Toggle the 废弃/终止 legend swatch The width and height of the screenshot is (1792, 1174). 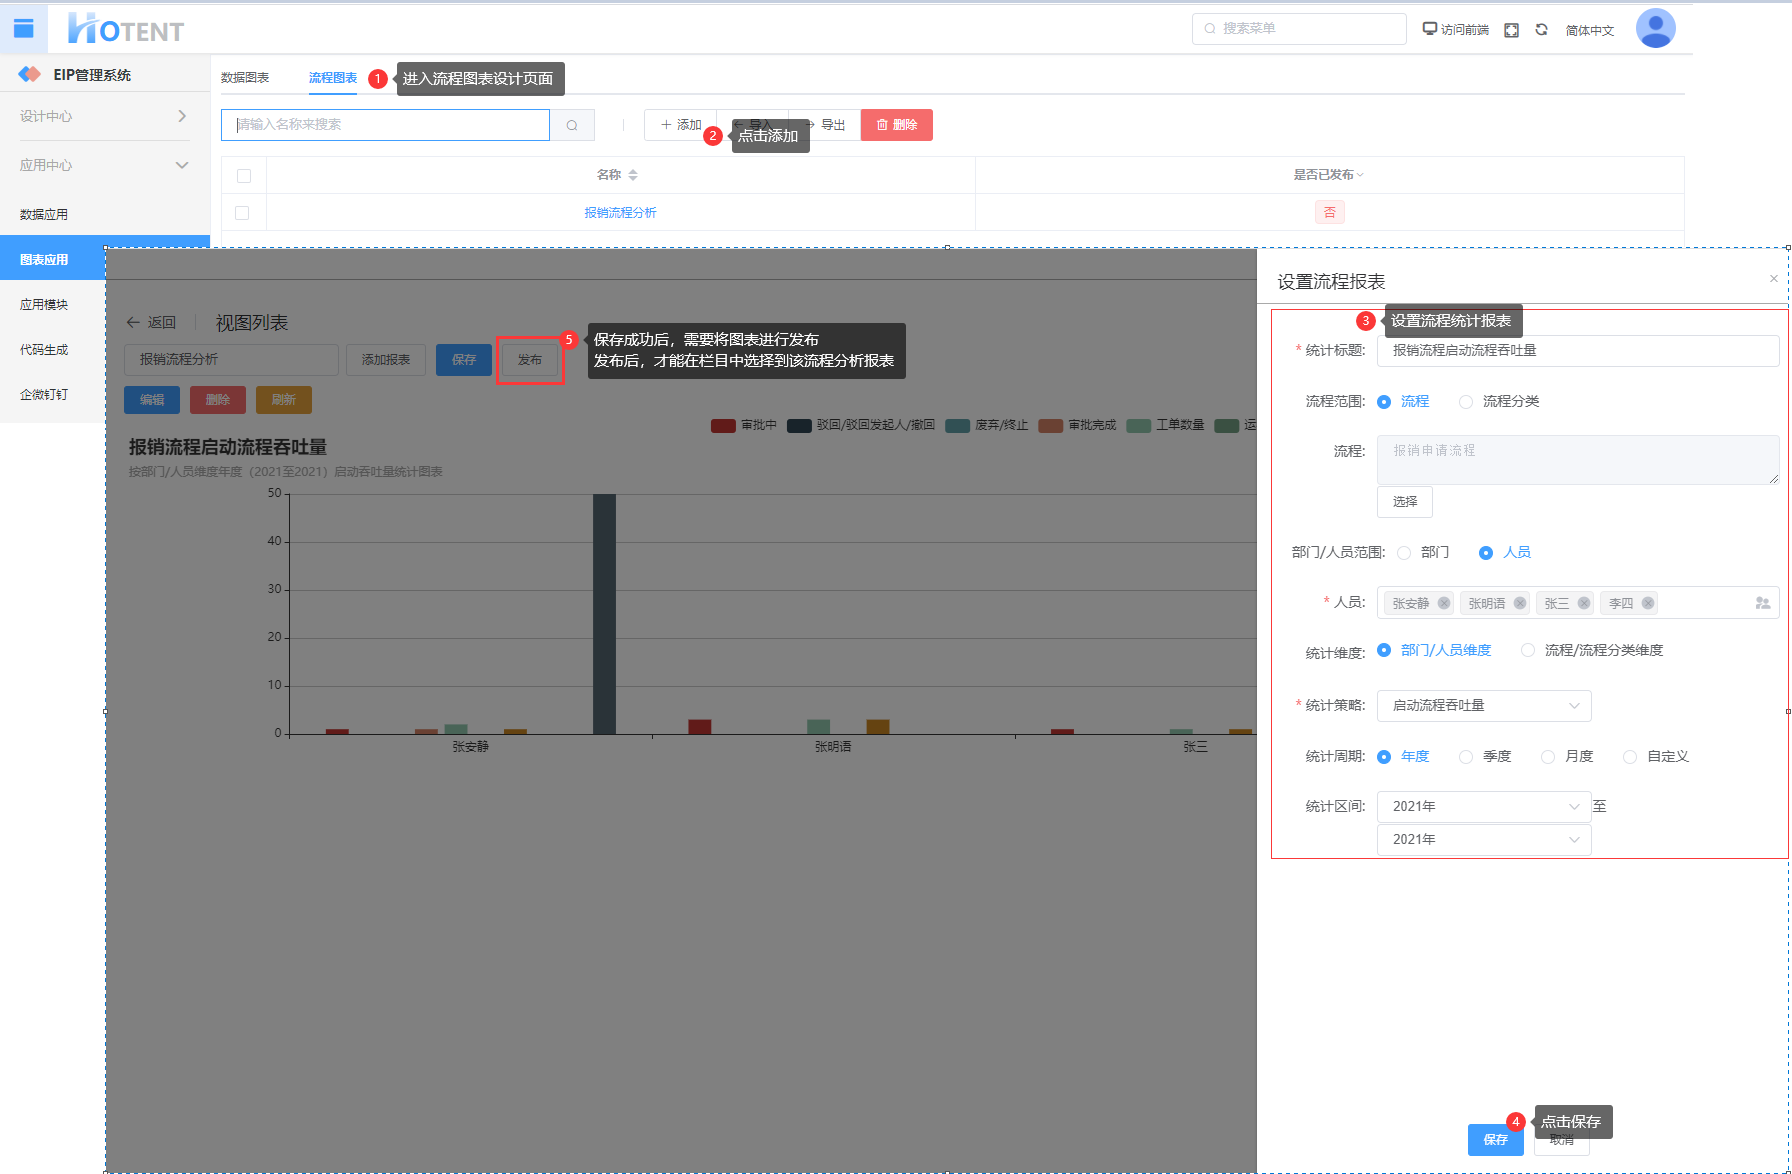point(957,426)
